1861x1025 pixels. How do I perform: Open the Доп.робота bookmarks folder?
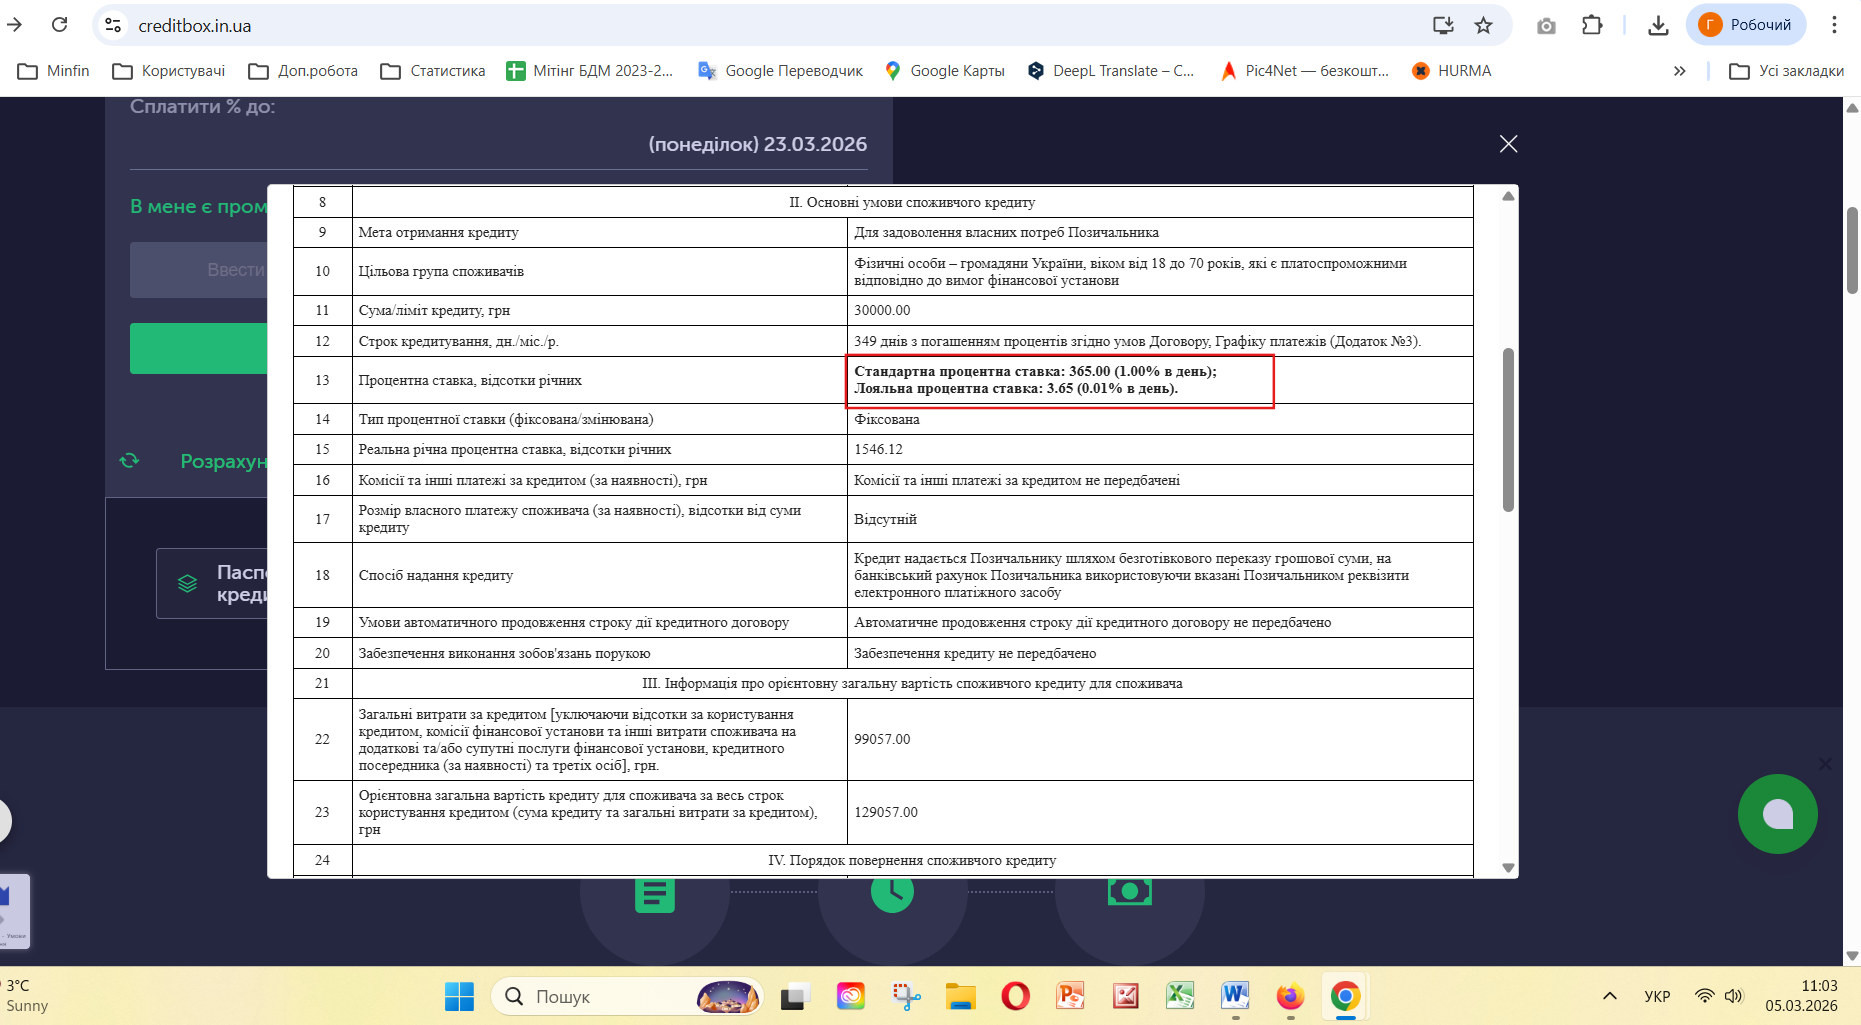tap(303, 71)
